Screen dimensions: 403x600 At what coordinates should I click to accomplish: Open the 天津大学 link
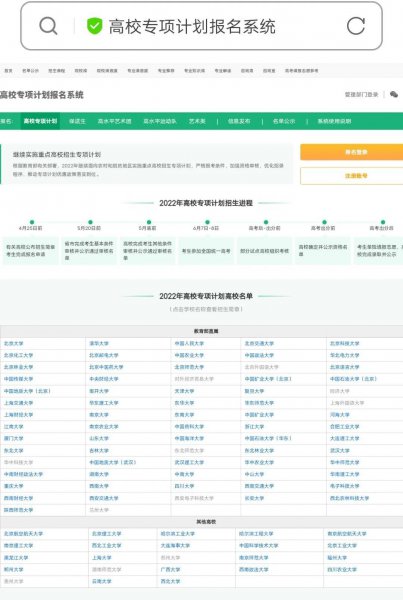pos(184,391)
